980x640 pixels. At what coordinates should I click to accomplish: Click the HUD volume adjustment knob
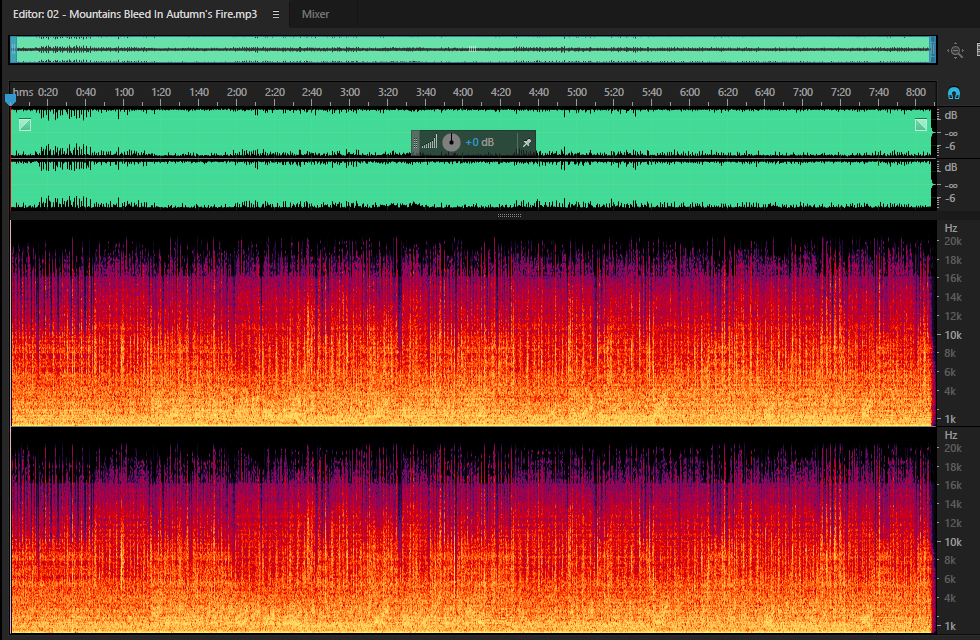tap(451, 142)
